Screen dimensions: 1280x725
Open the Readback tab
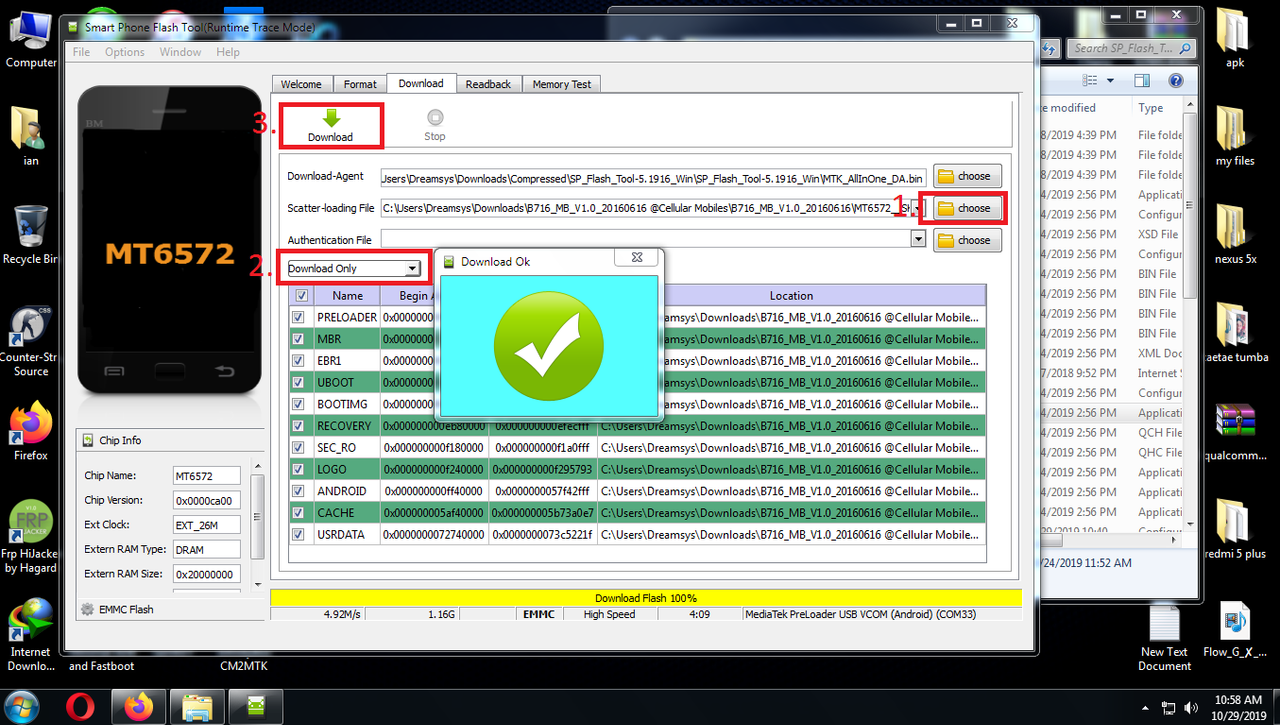pyautogui.click(x=488, y=84)
